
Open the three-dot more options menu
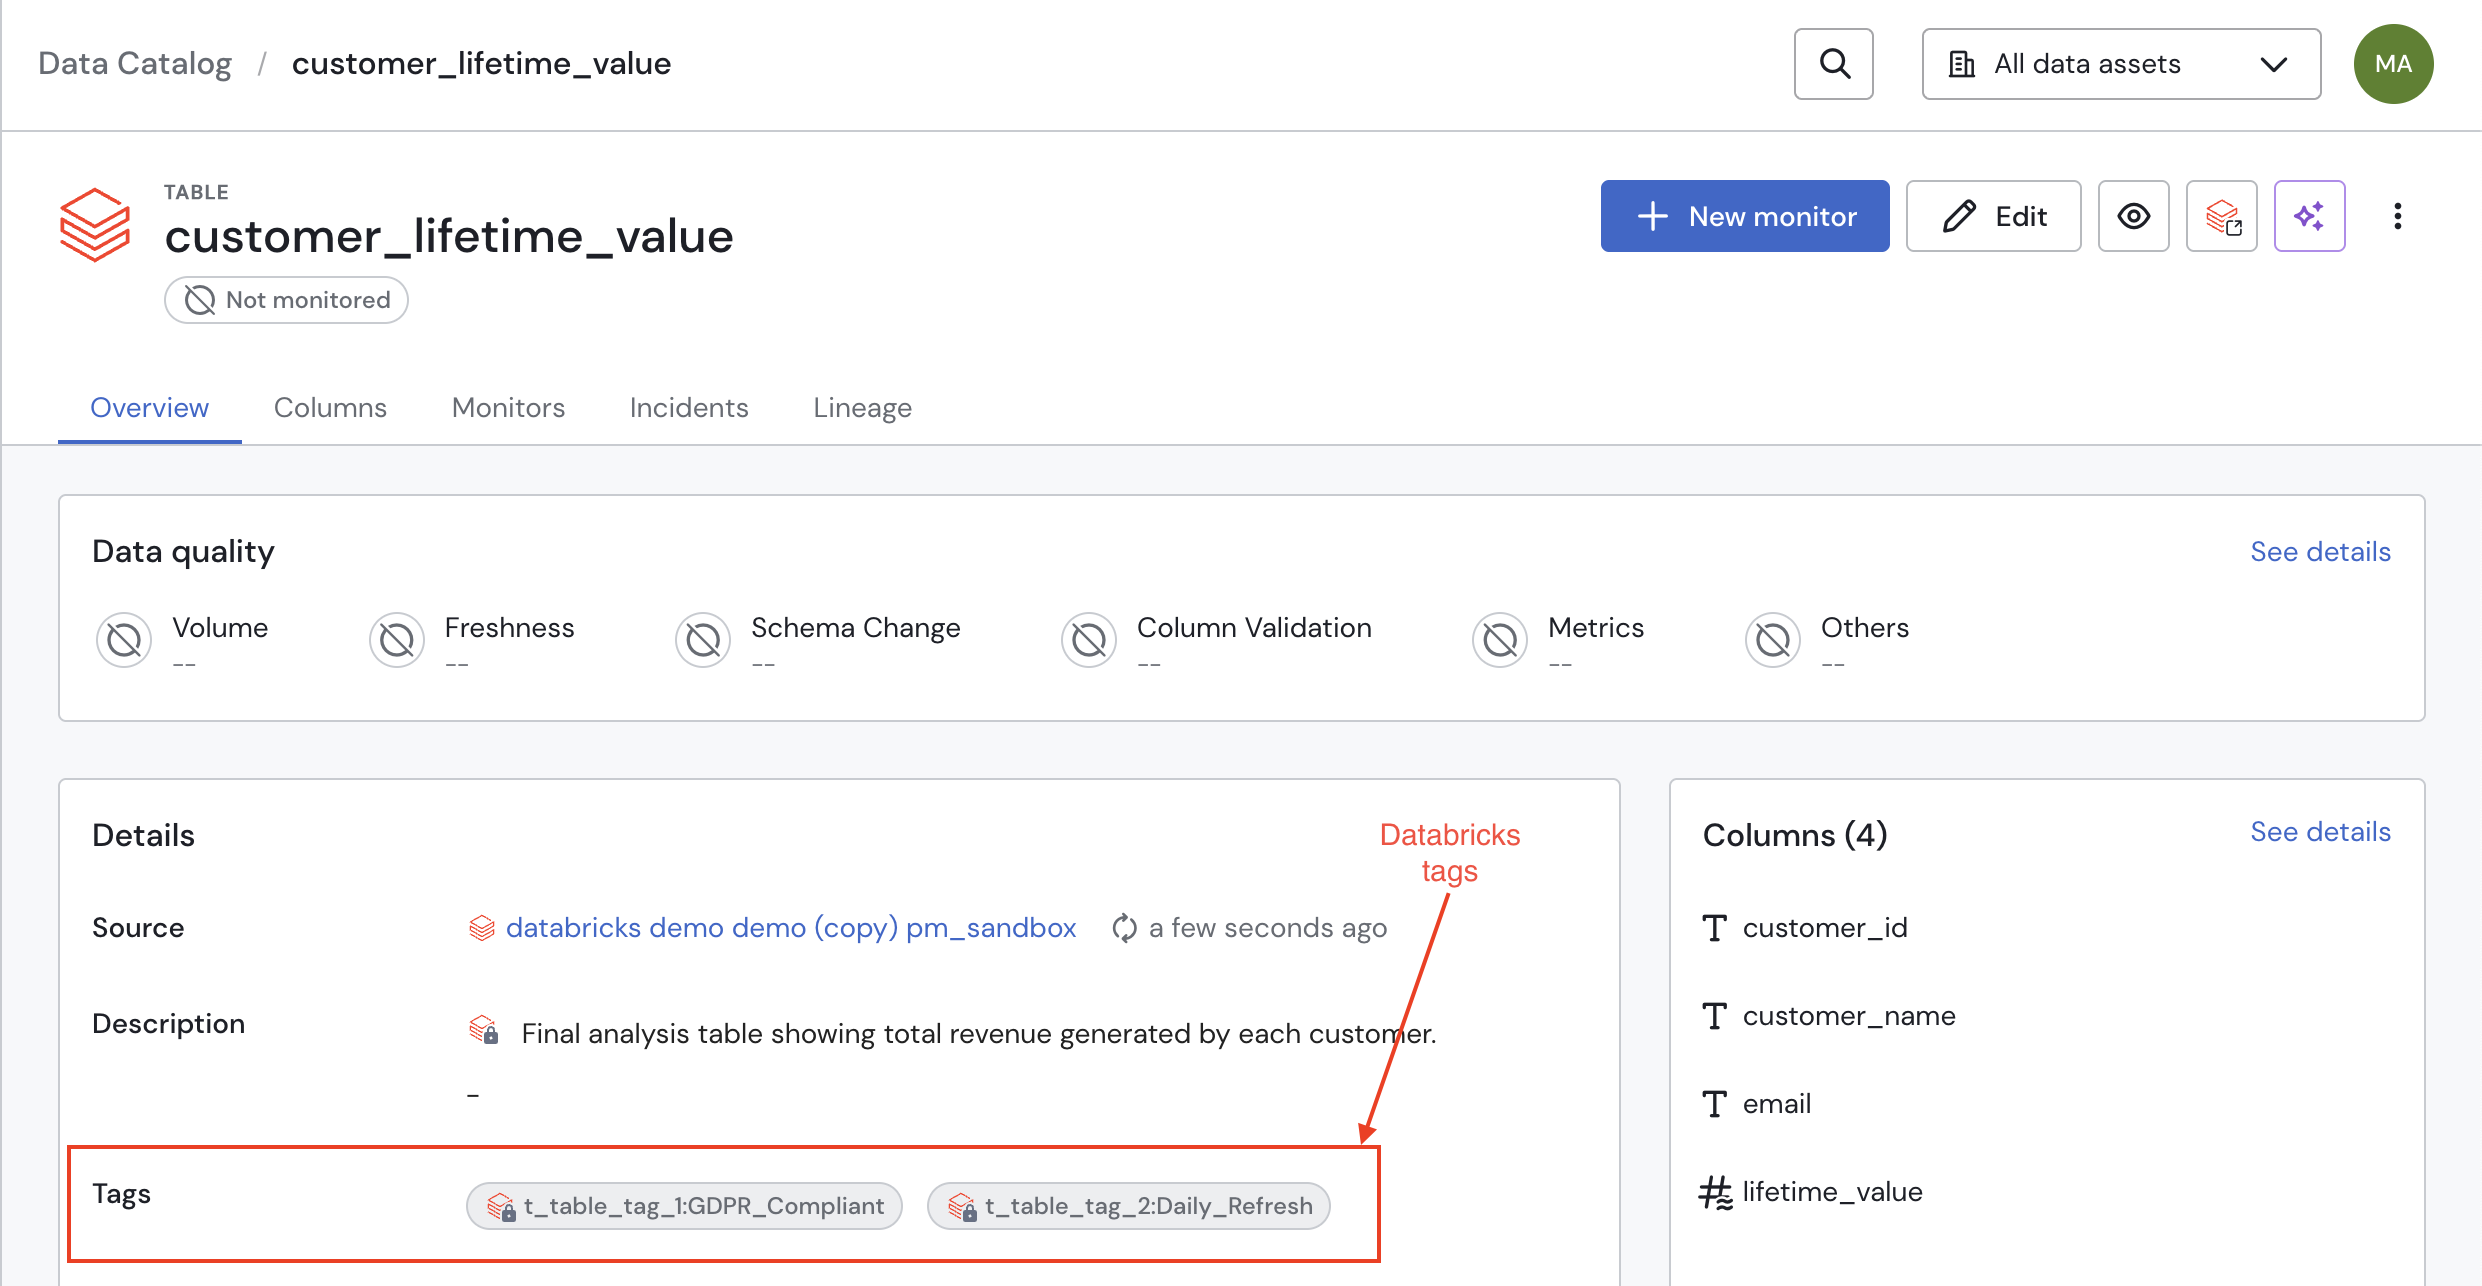[2397, 216]
